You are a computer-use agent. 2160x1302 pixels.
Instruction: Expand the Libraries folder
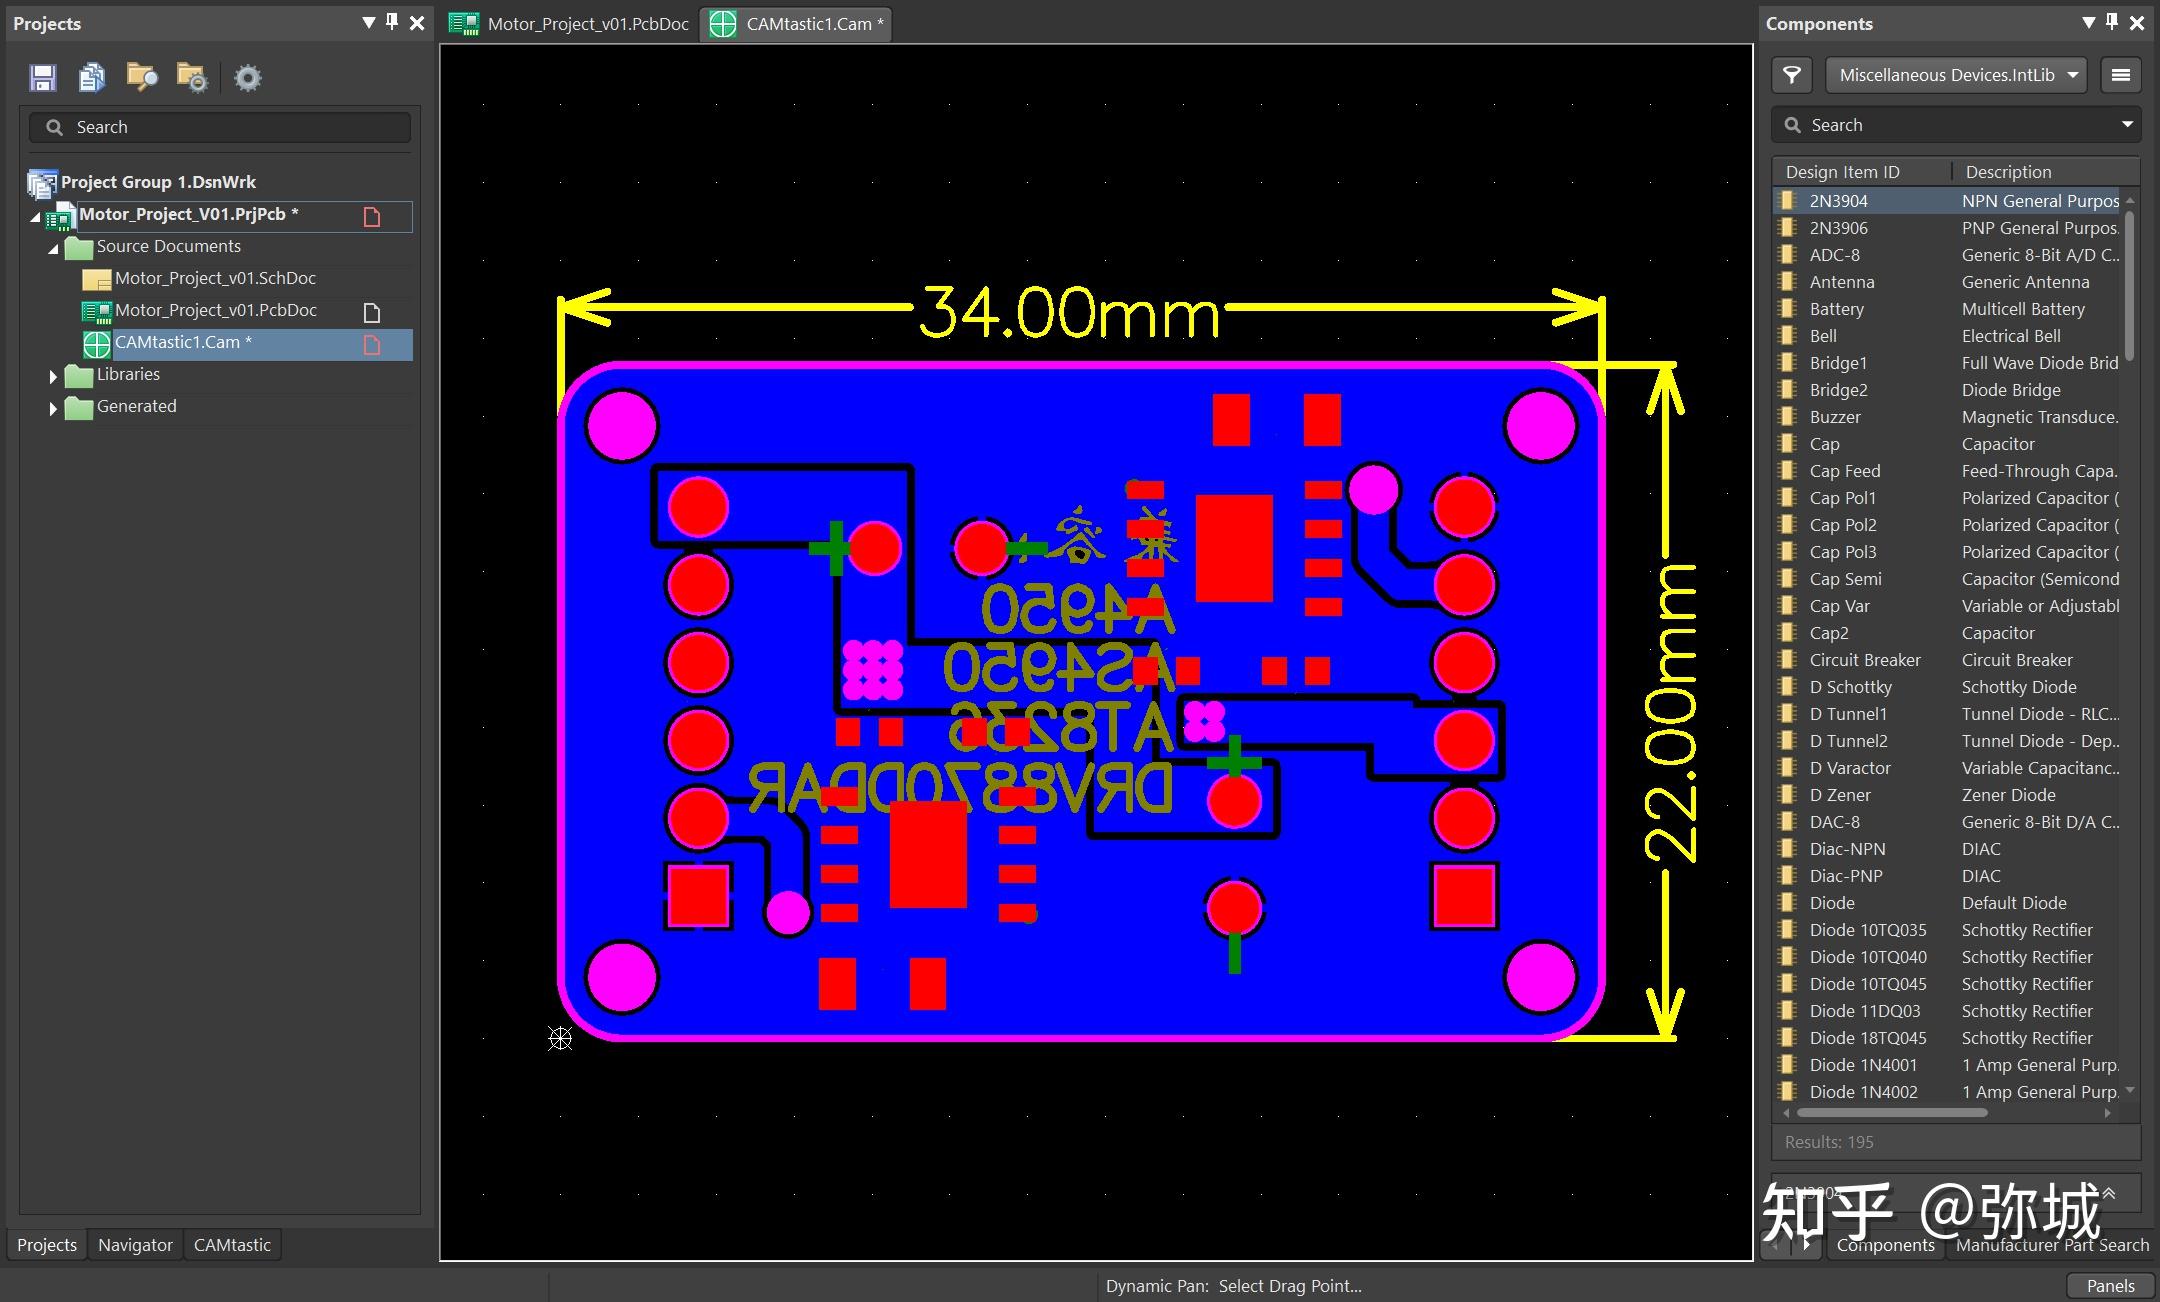[53, 376]
